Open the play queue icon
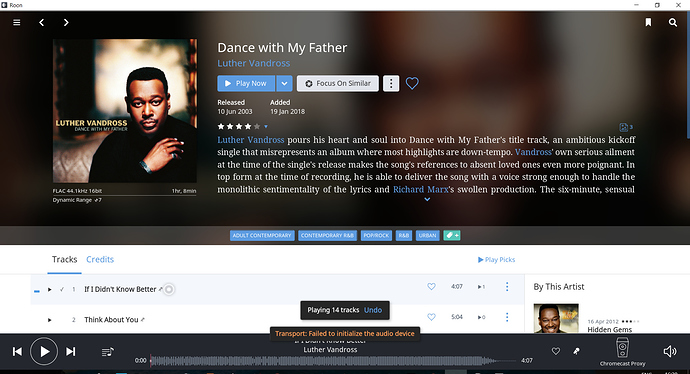 point(108,352)
